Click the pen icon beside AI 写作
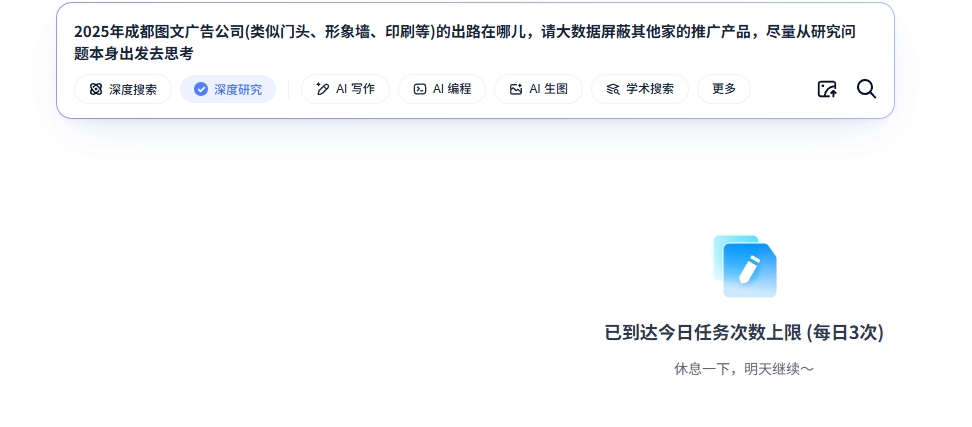Screen dimensions: 972x427 coord(322,89)
